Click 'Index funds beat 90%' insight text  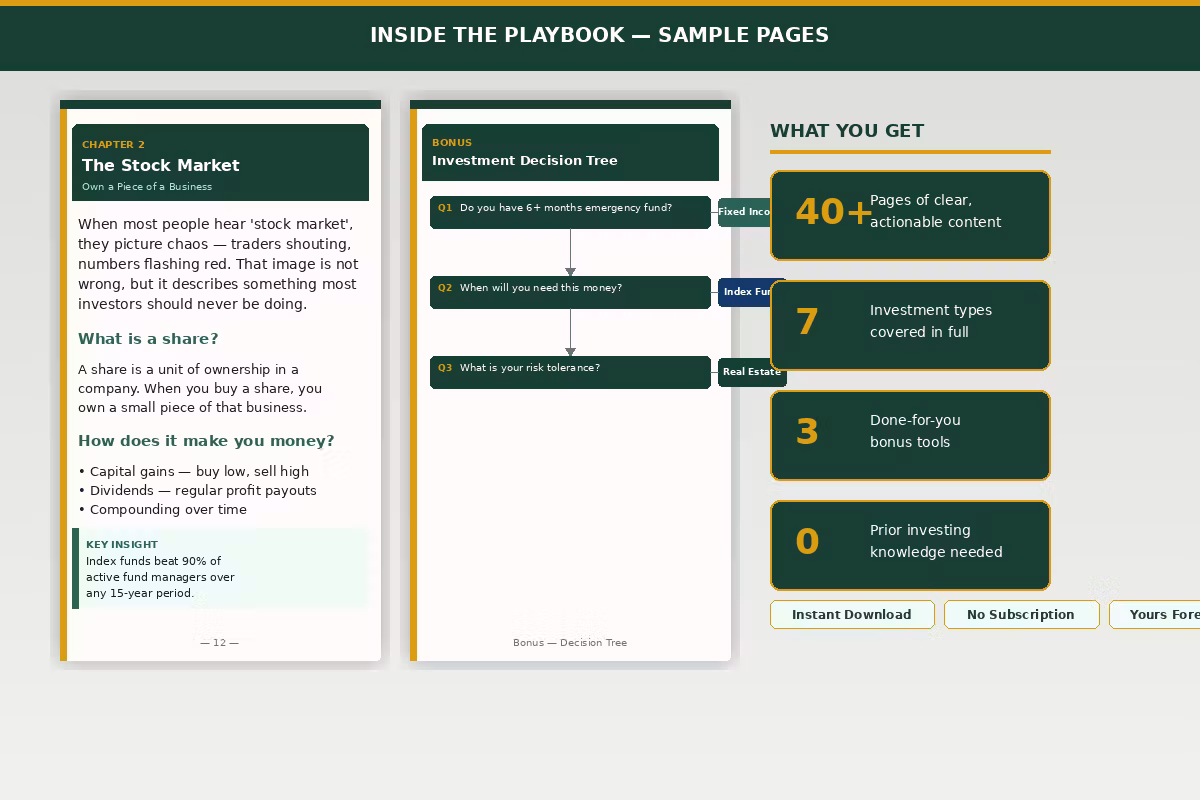[x=160, y=577]
